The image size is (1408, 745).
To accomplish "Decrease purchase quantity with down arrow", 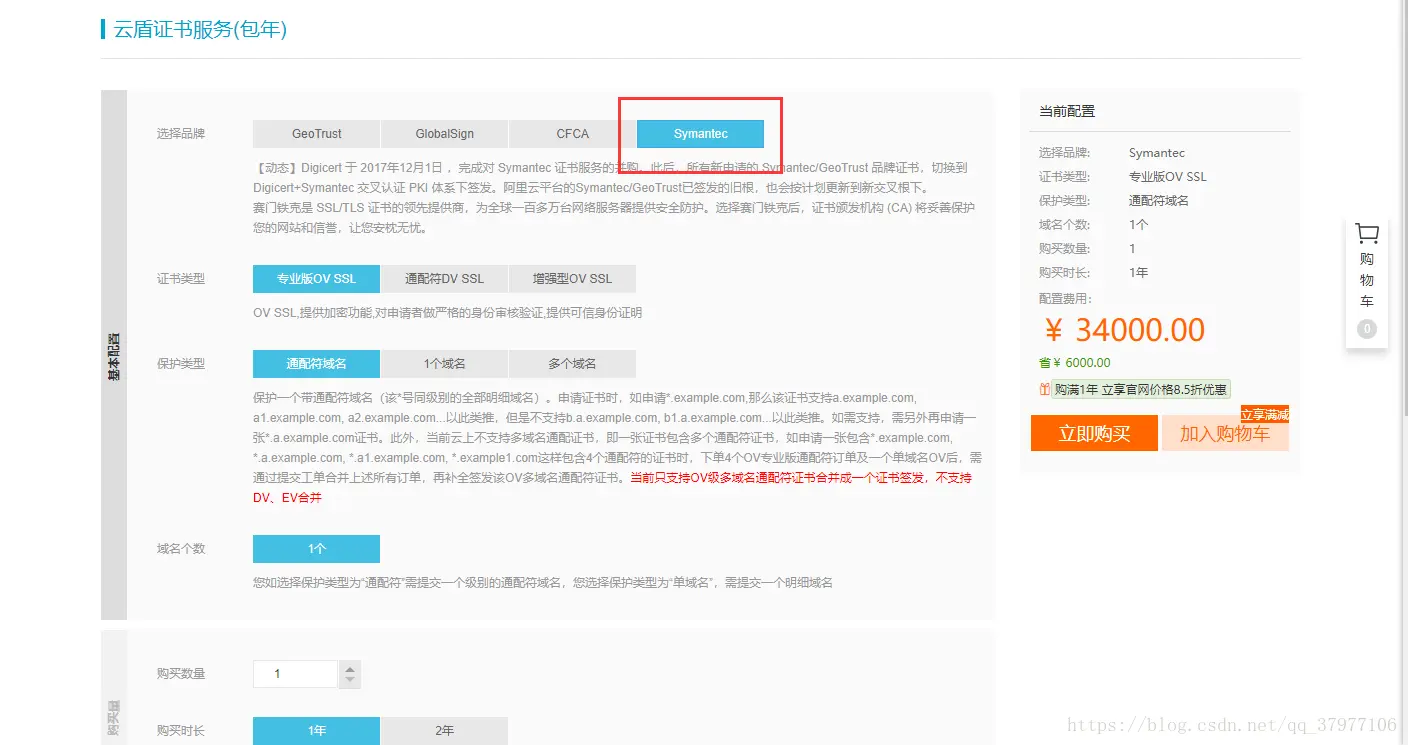I will click(x=349, y=681).
